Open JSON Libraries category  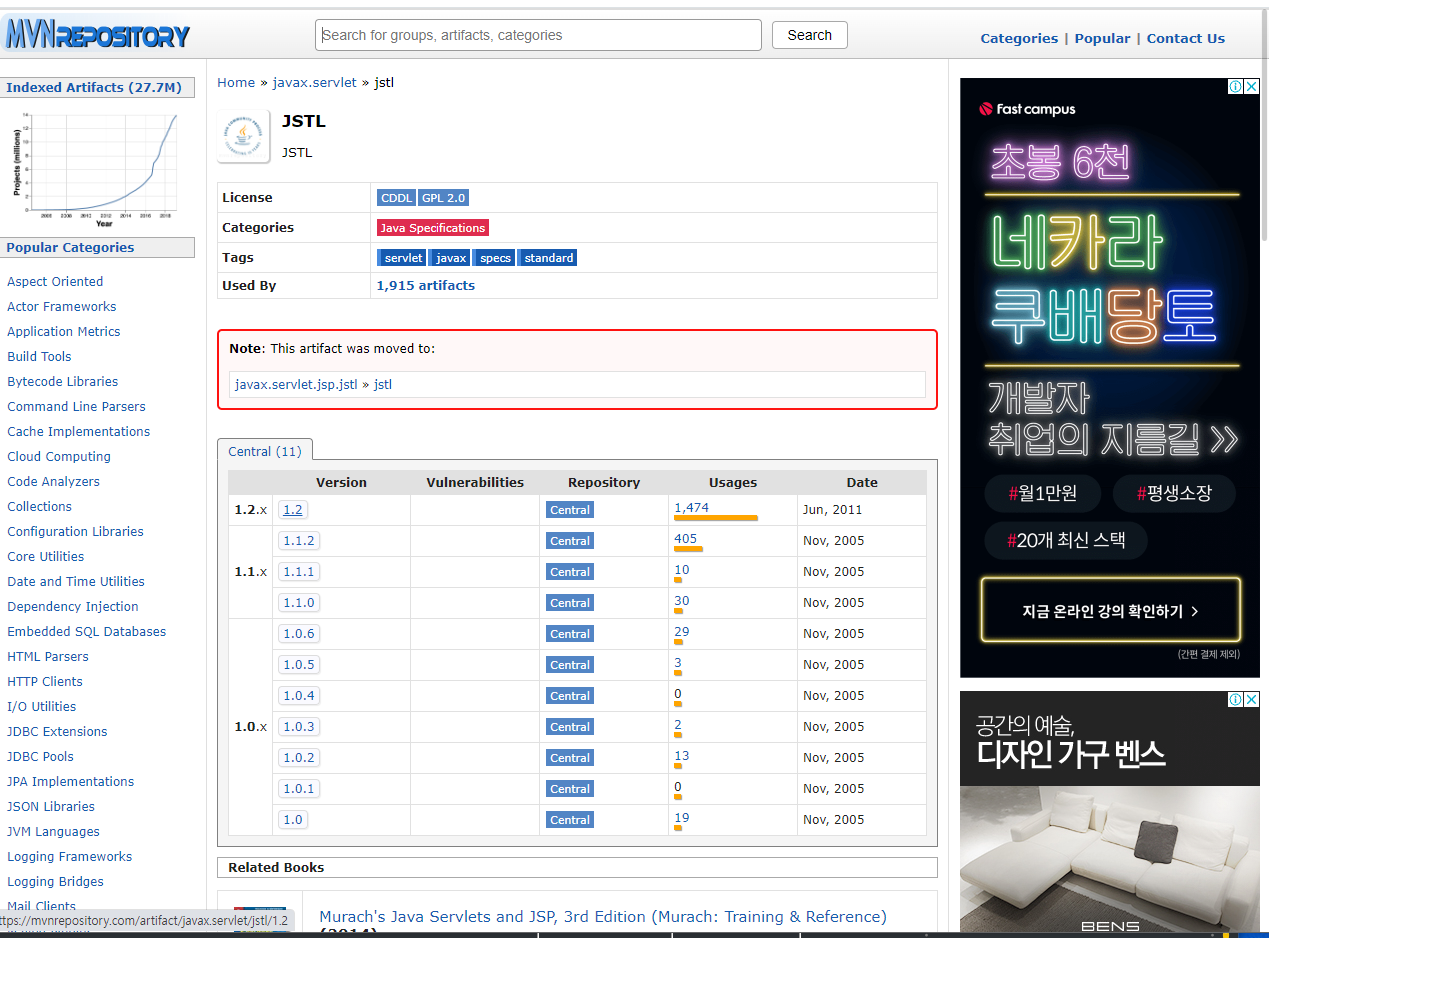click(x=51, y=807)
